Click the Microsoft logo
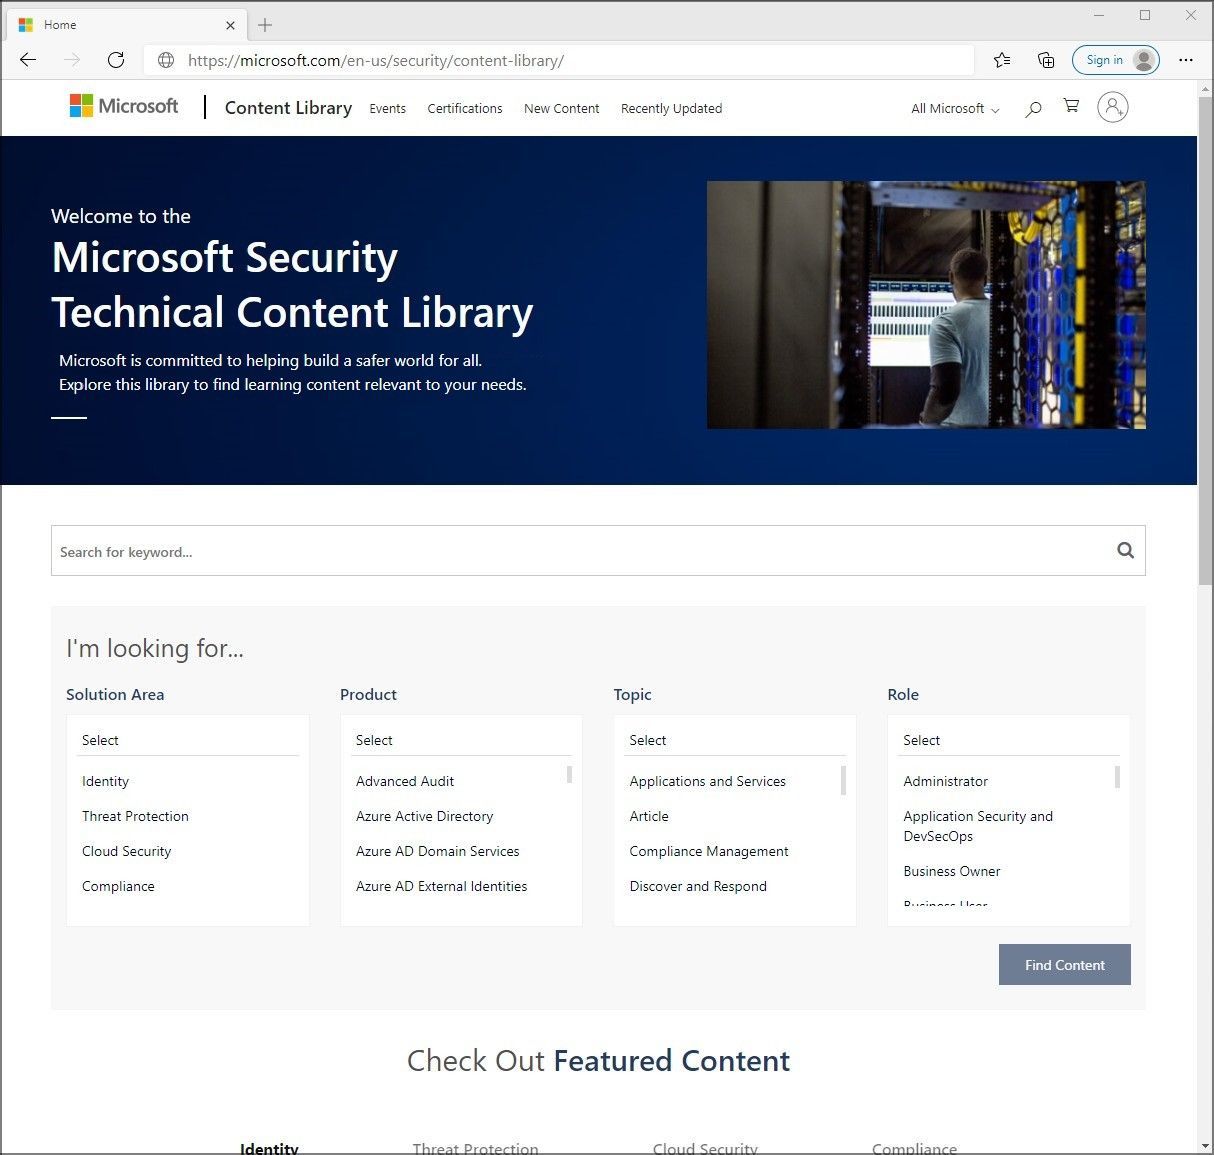Viewport: 1214px width, 1155px height. coord(122,105)
